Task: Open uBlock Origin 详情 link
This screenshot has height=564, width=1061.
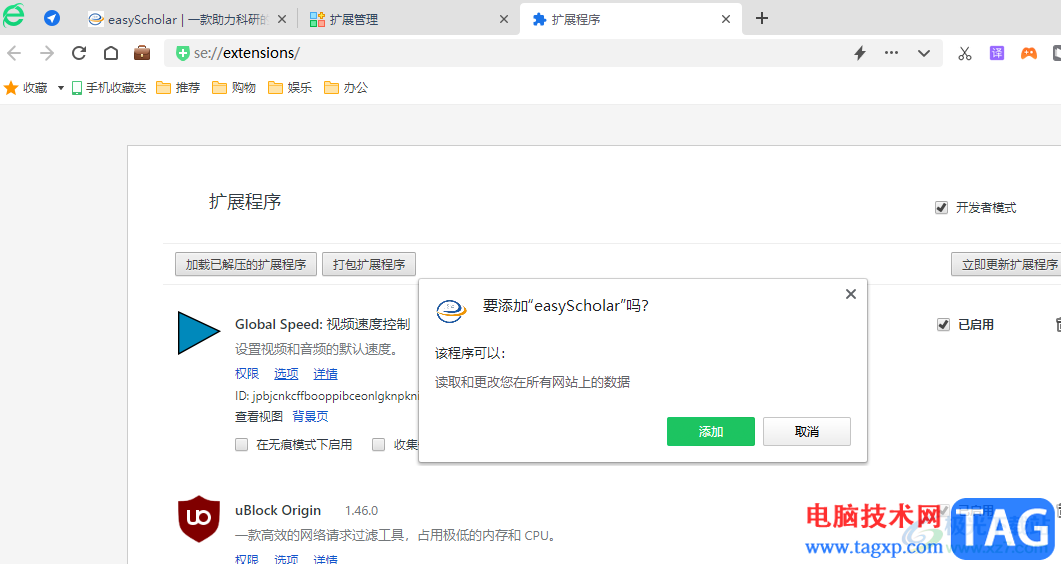Action: click(x=325, y=559)
